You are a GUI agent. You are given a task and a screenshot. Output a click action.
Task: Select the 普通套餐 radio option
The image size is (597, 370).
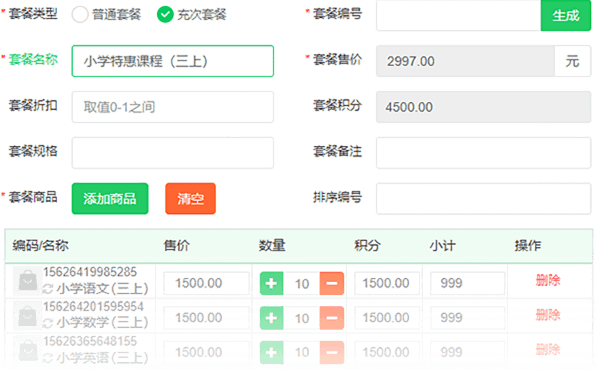(80, 15)
